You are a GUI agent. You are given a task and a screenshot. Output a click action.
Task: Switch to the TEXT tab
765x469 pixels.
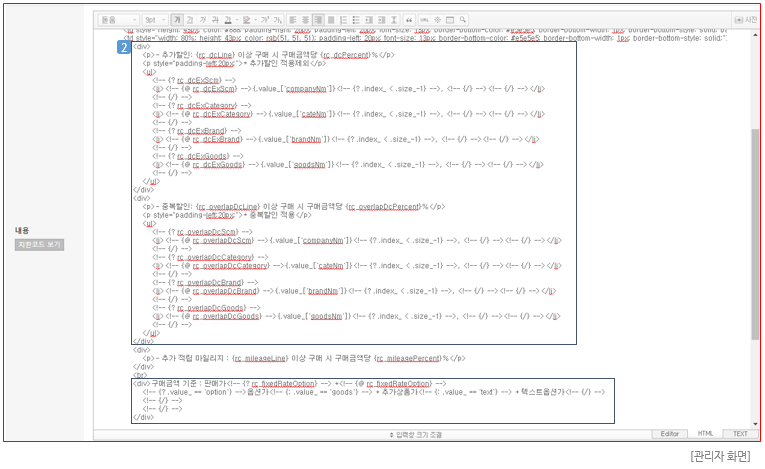tap(739, 434)
